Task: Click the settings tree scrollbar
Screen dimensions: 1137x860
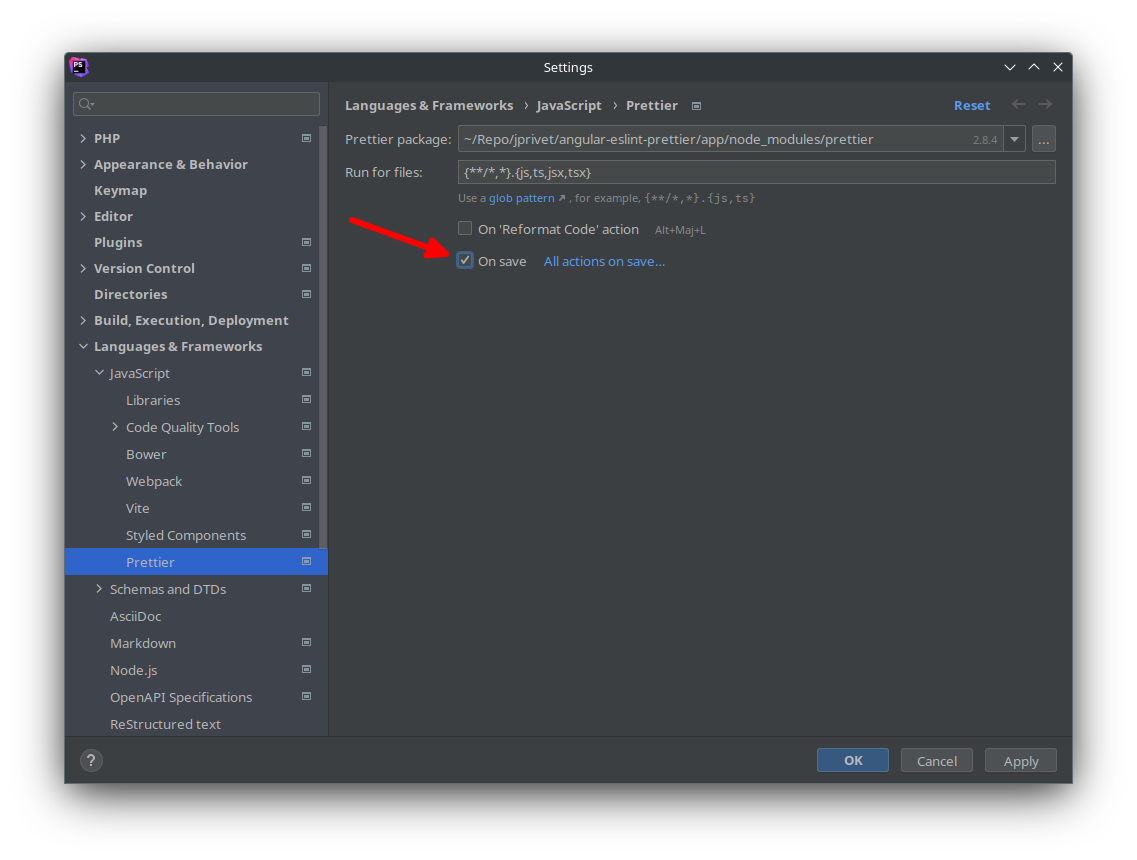Action: click(323, 337)
